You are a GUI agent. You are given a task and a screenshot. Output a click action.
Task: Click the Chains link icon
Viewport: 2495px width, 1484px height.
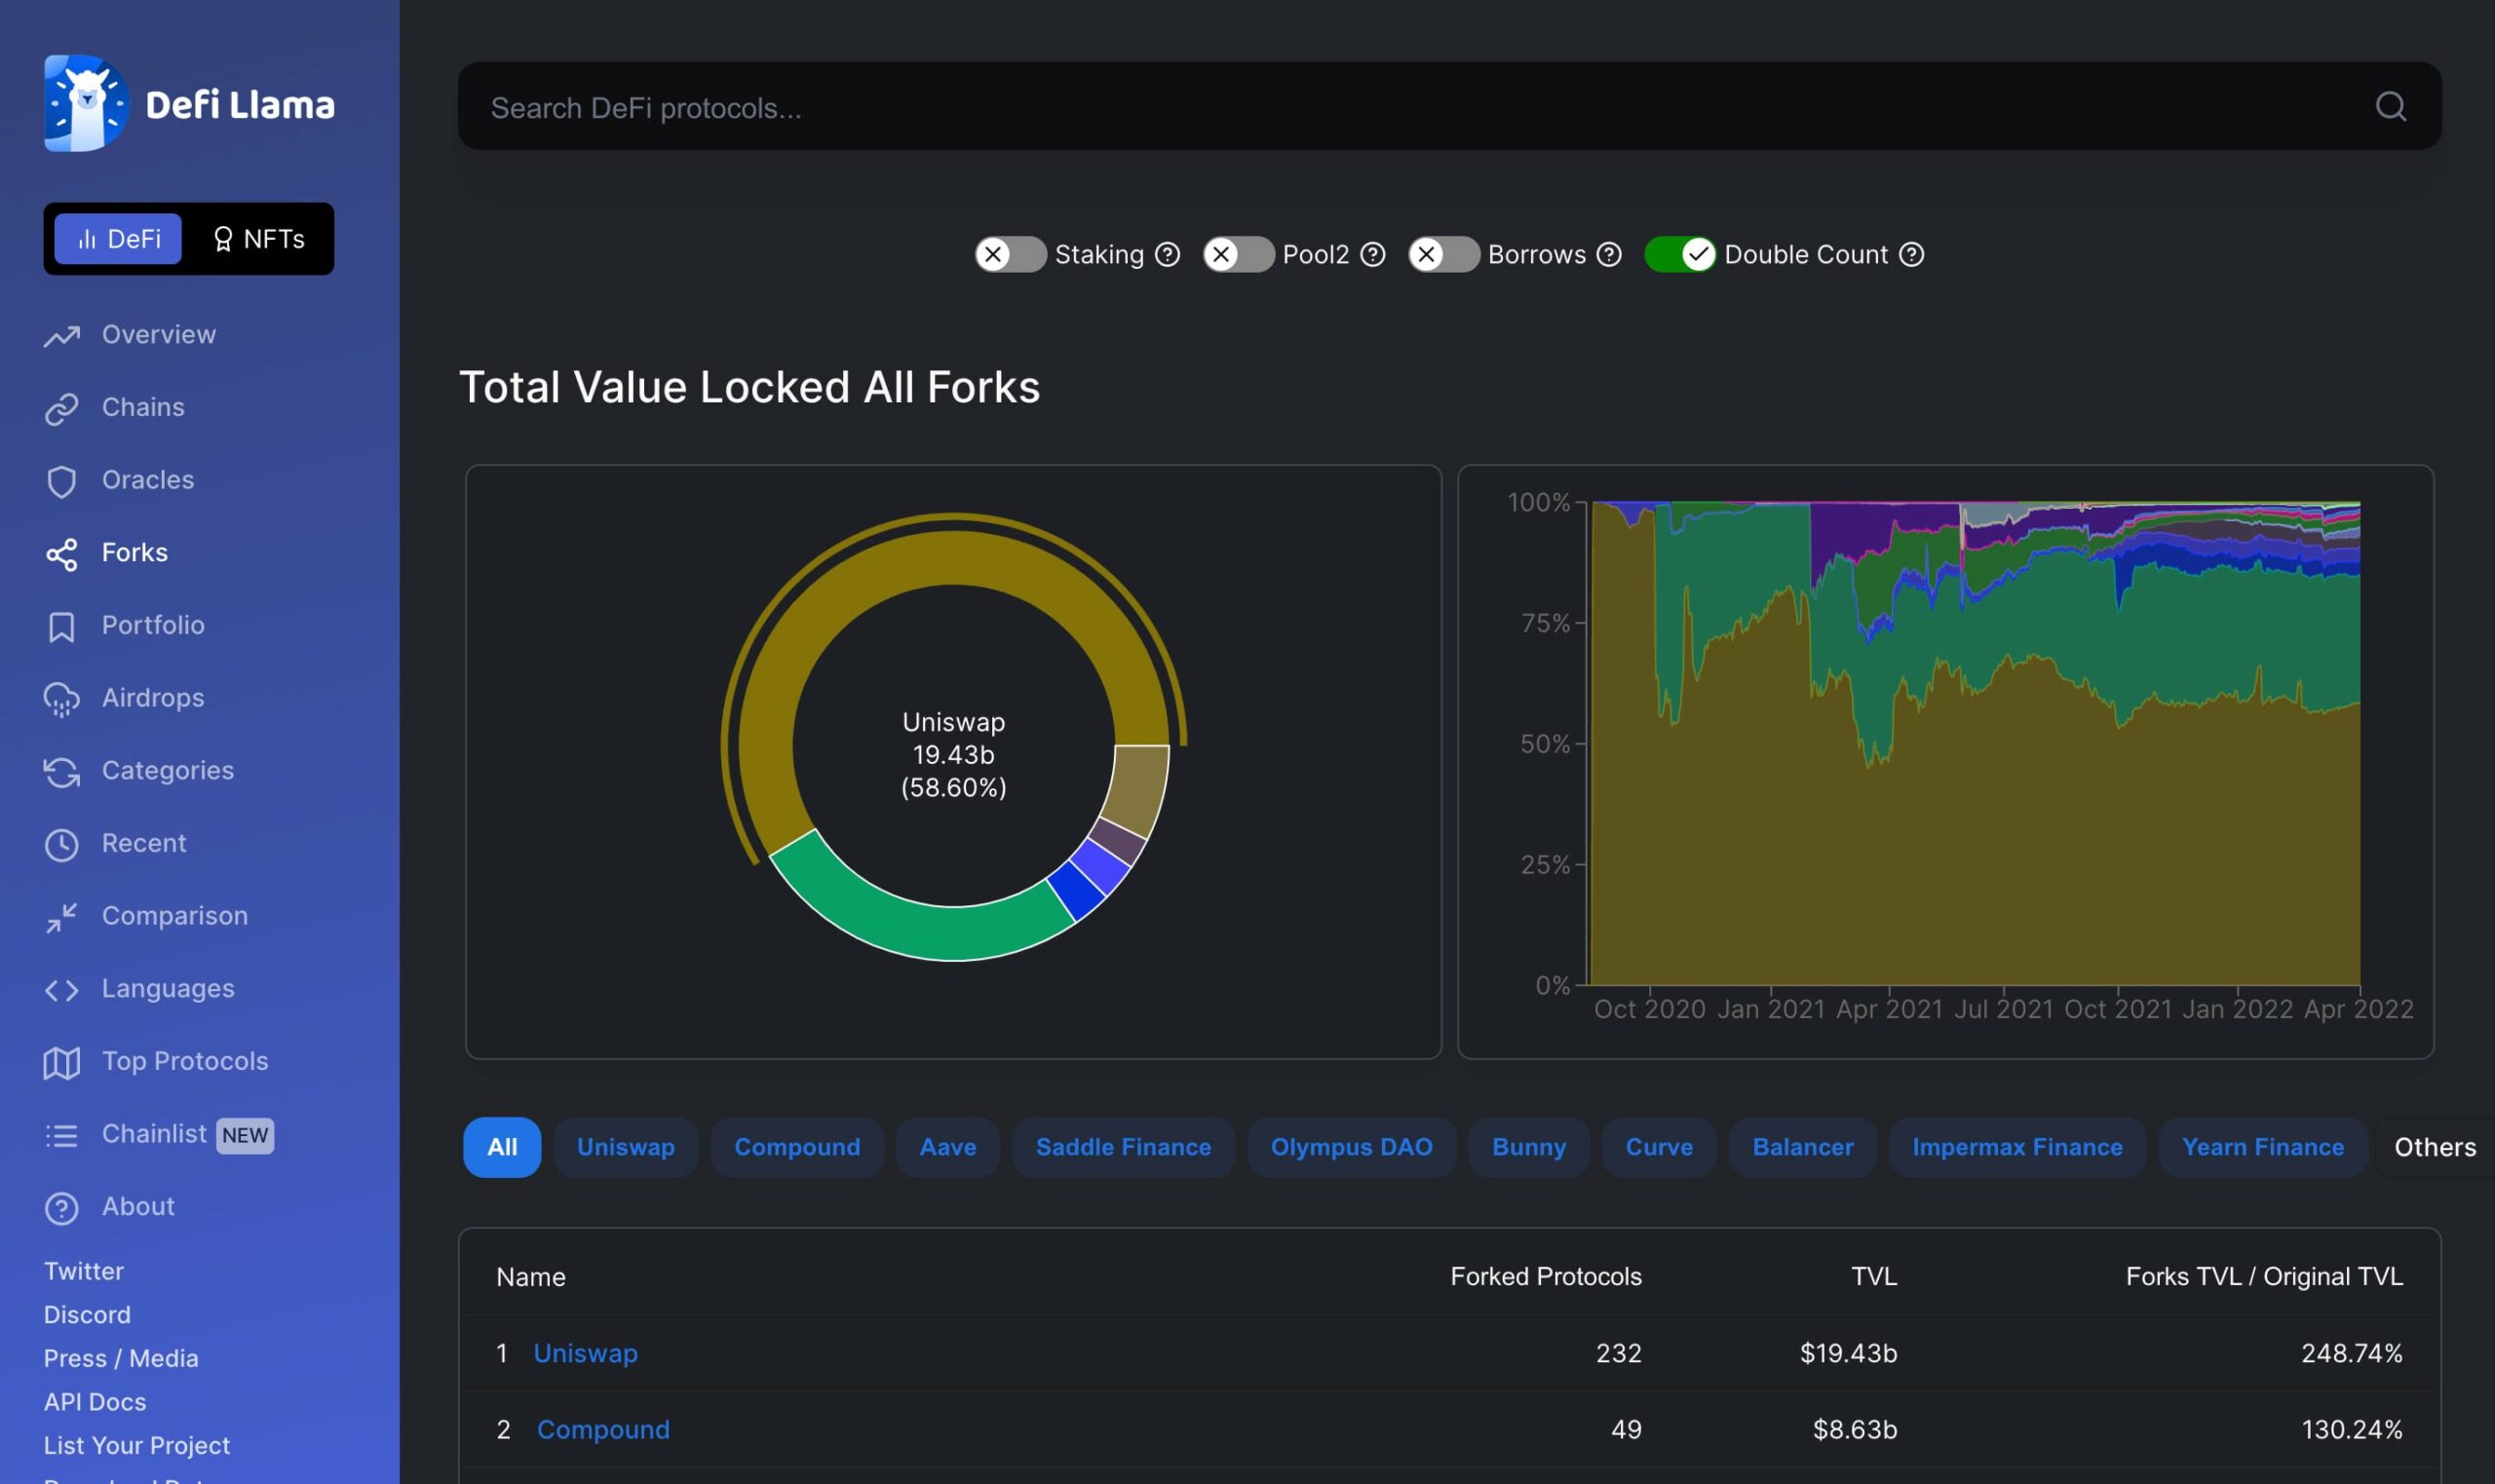click(x=62, y=409)
